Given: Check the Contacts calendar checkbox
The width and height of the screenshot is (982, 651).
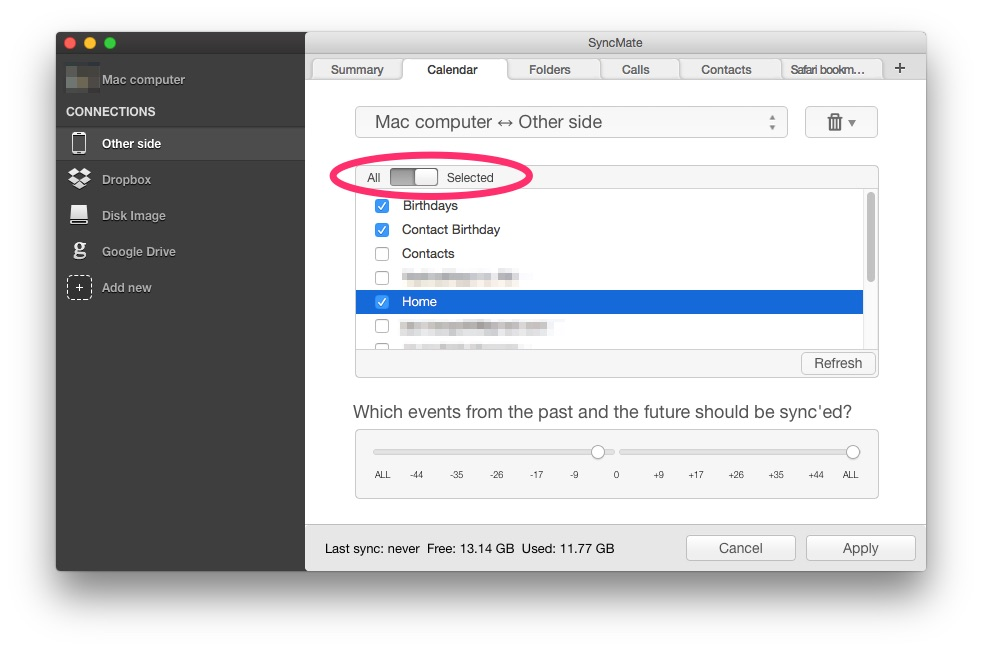Looking at the screenshot, I should tap(382, 254).
